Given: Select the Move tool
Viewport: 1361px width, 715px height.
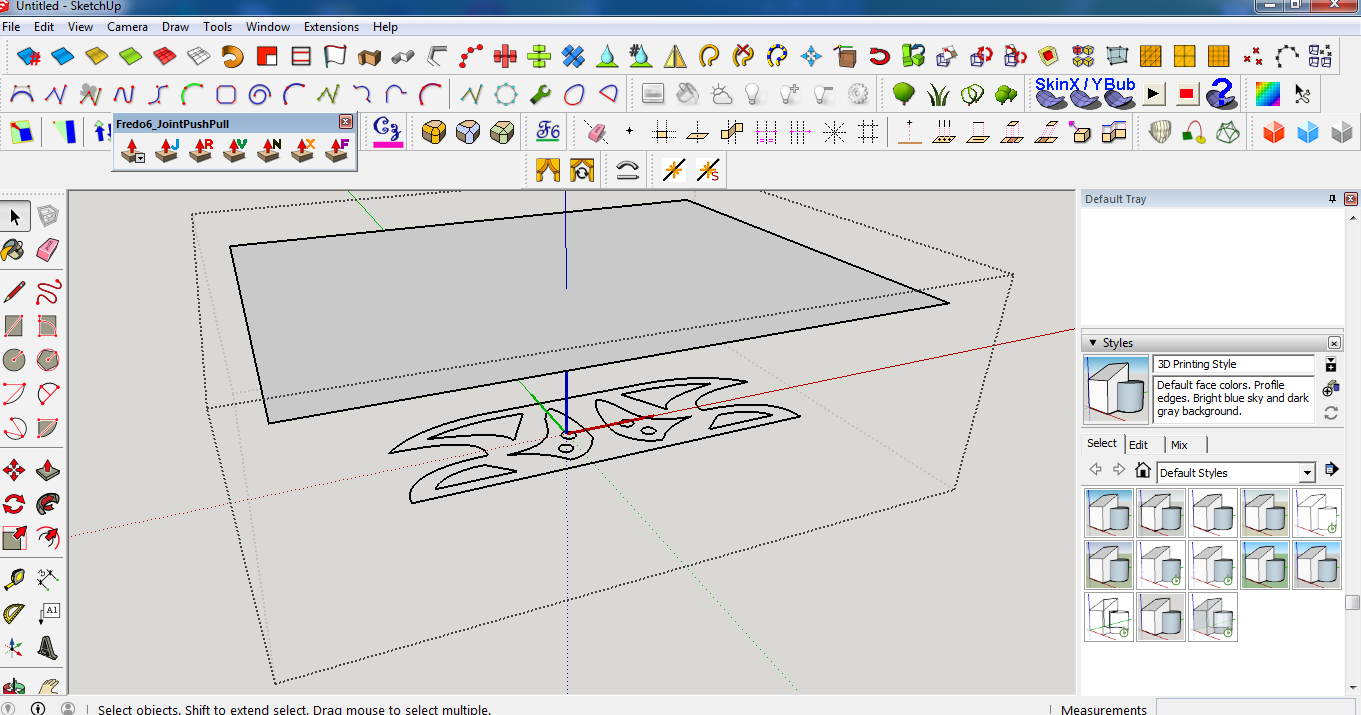Looking at the screenshot, I should point(14,470).
